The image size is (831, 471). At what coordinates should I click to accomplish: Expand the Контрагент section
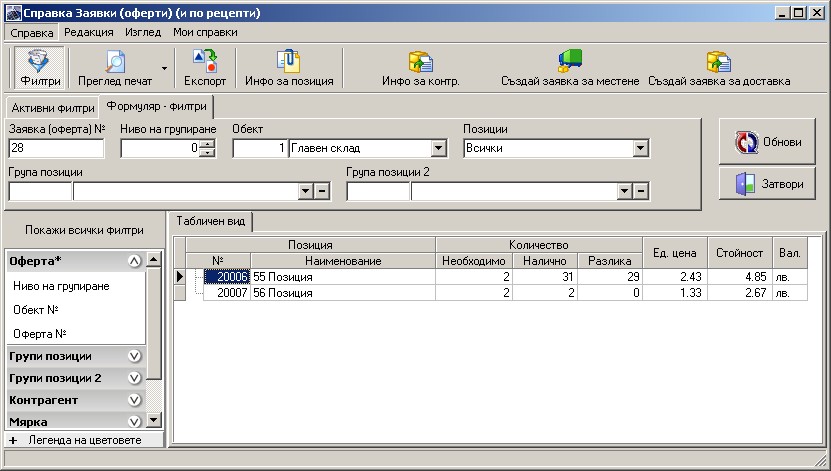135,400
